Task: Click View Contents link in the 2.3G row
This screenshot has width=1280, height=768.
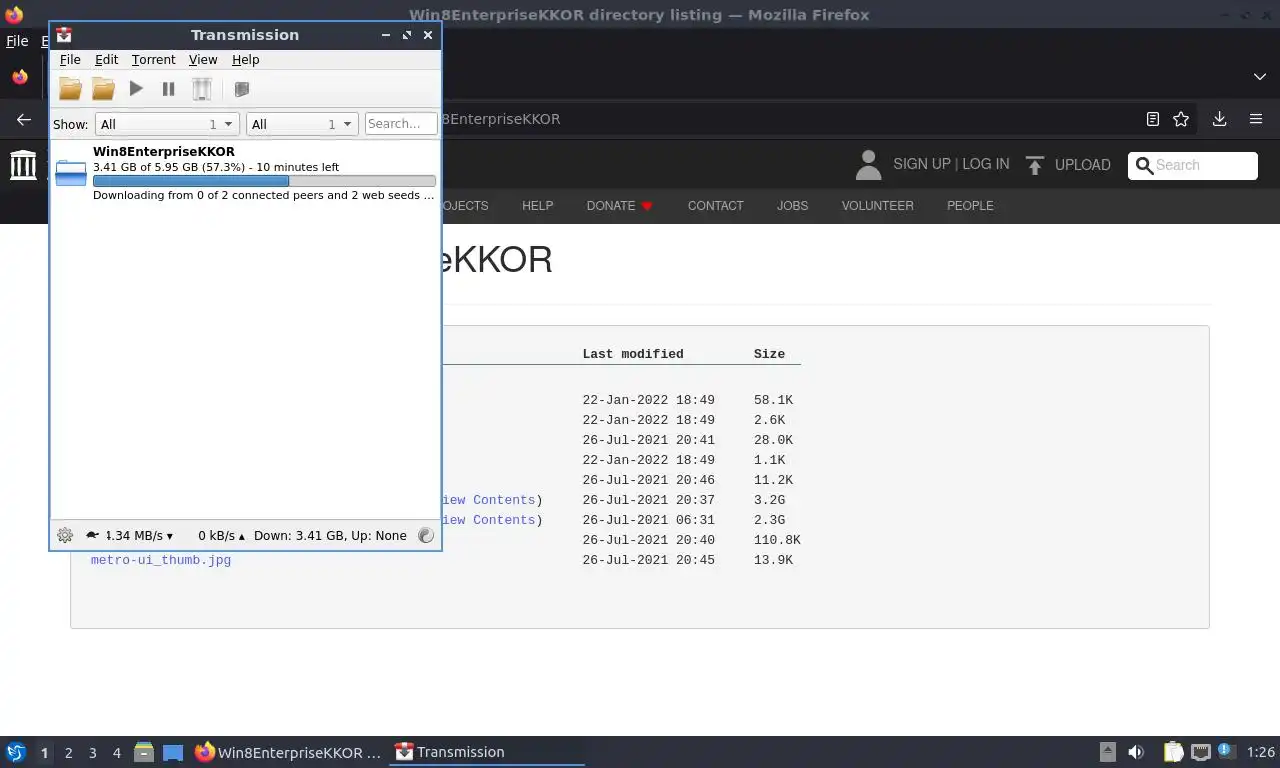Action: [x=488, y=520]
